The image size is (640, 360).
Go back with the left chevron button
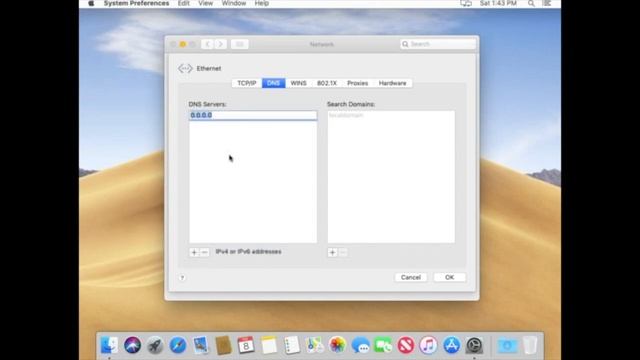(208, 44)
